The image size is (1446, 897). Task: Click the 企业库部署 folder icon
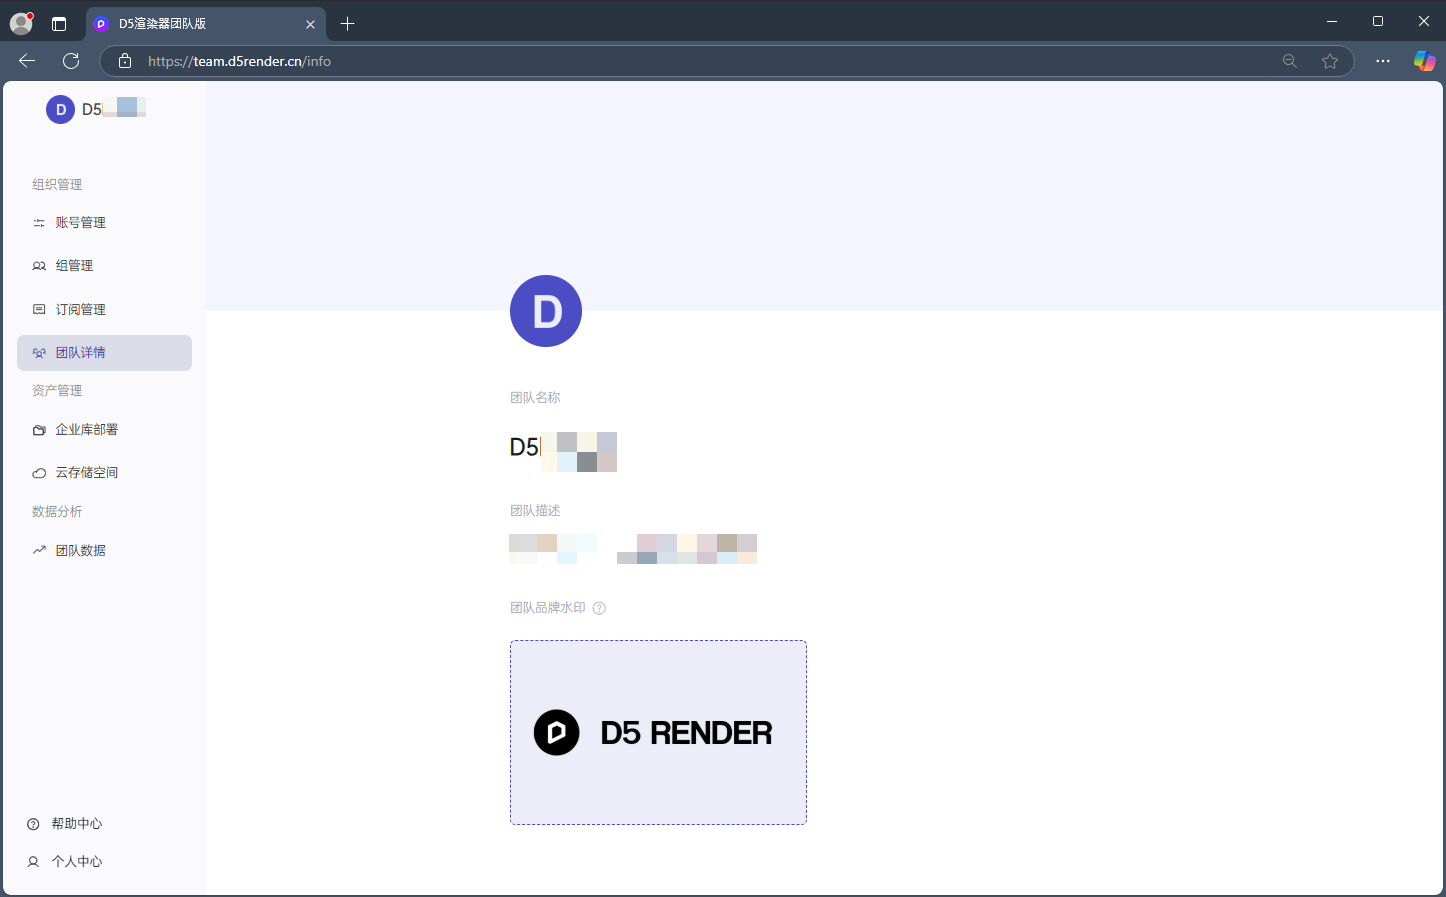tap(39, 430)
